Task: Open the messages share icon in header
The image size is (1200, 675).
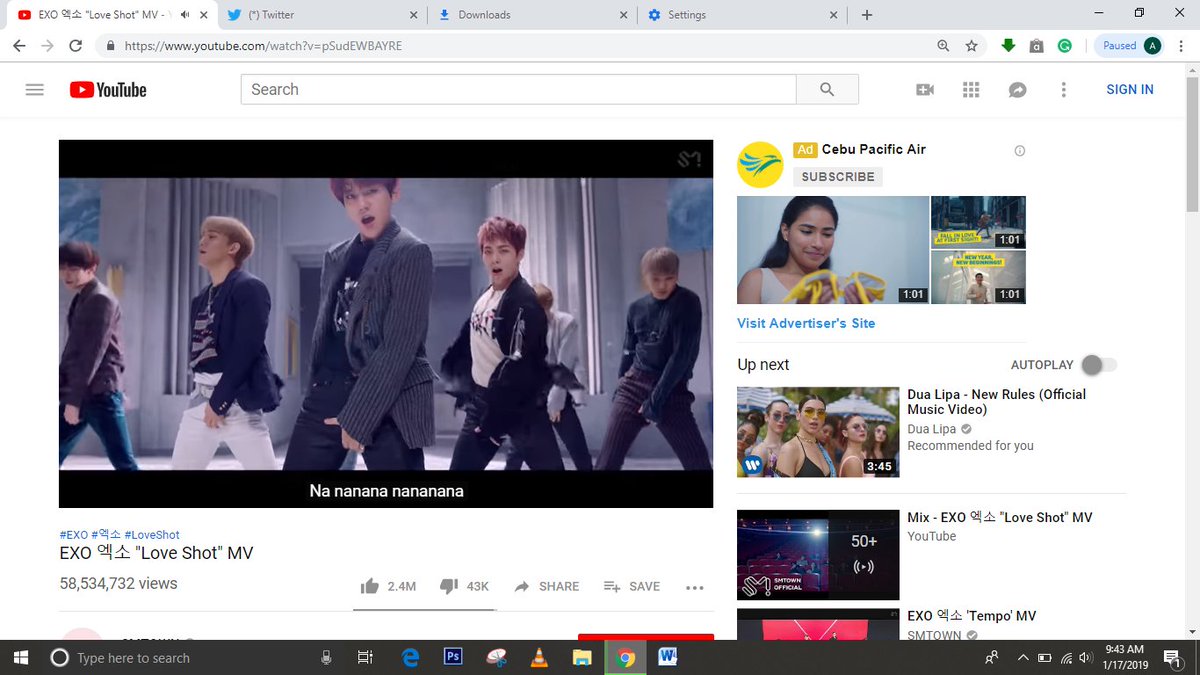Action: (1017, 90)
